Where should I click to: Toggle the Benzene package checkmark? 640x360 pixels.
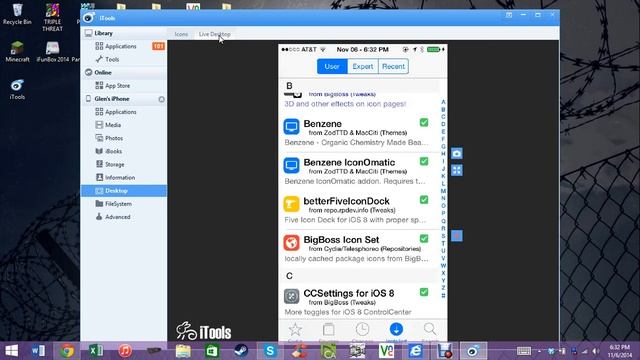point(424,122)
